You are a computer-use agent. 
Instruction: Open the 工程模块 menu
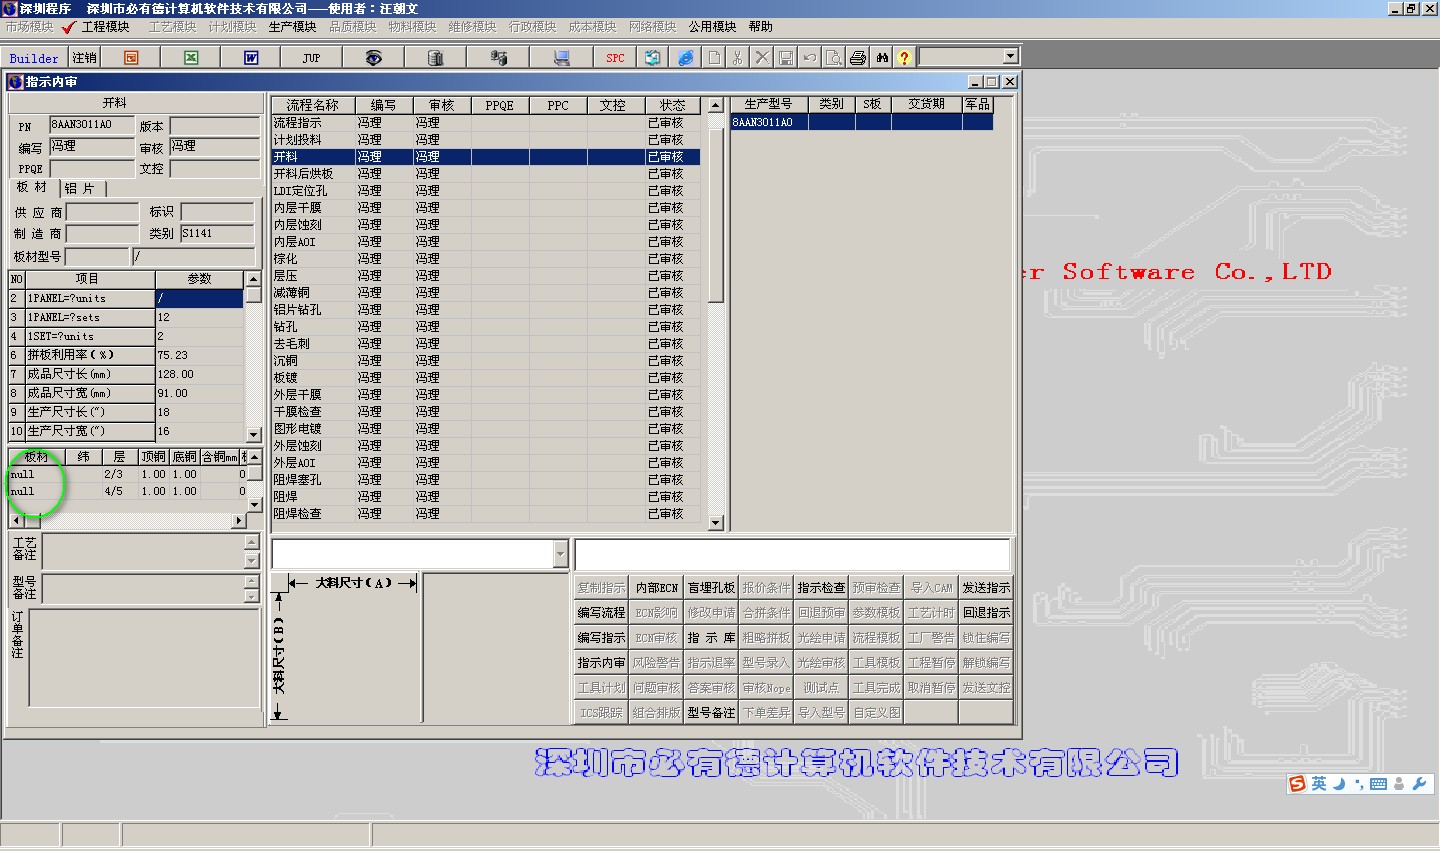coord(105,27)
